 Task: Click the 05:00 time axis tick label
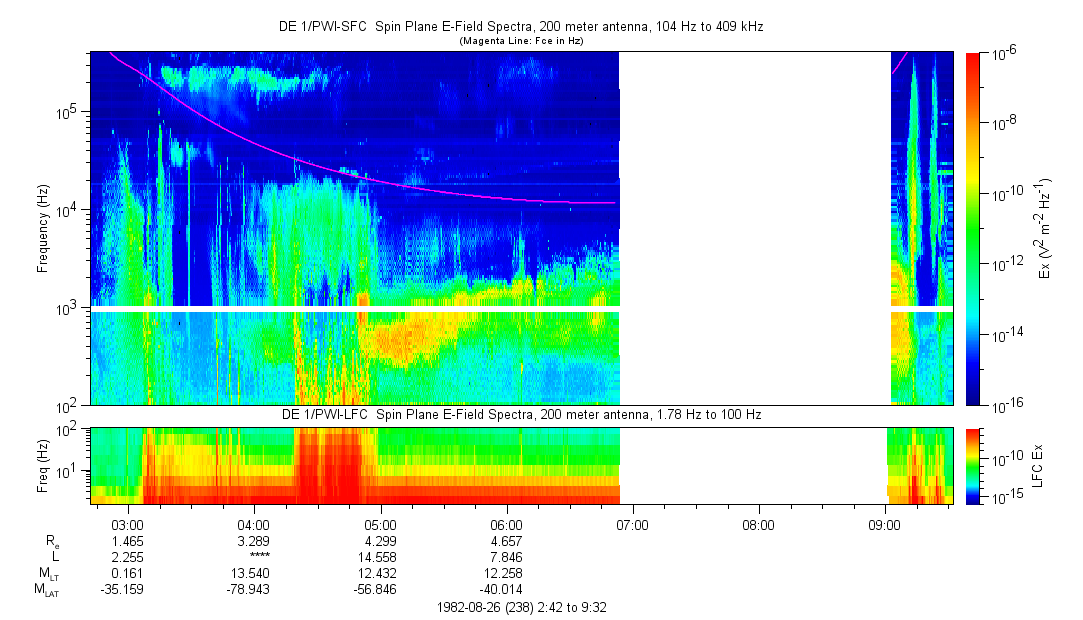(x=380, y=524)
